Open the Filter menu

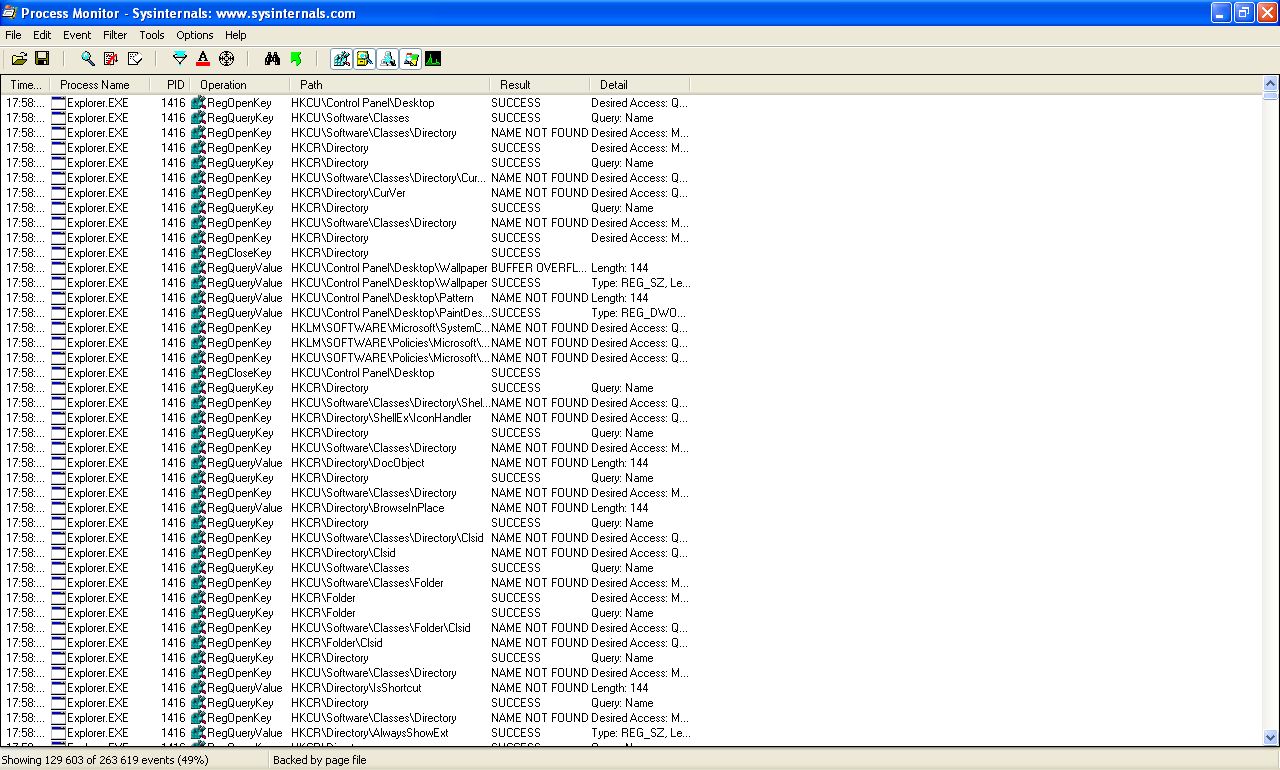click(115, 35)
